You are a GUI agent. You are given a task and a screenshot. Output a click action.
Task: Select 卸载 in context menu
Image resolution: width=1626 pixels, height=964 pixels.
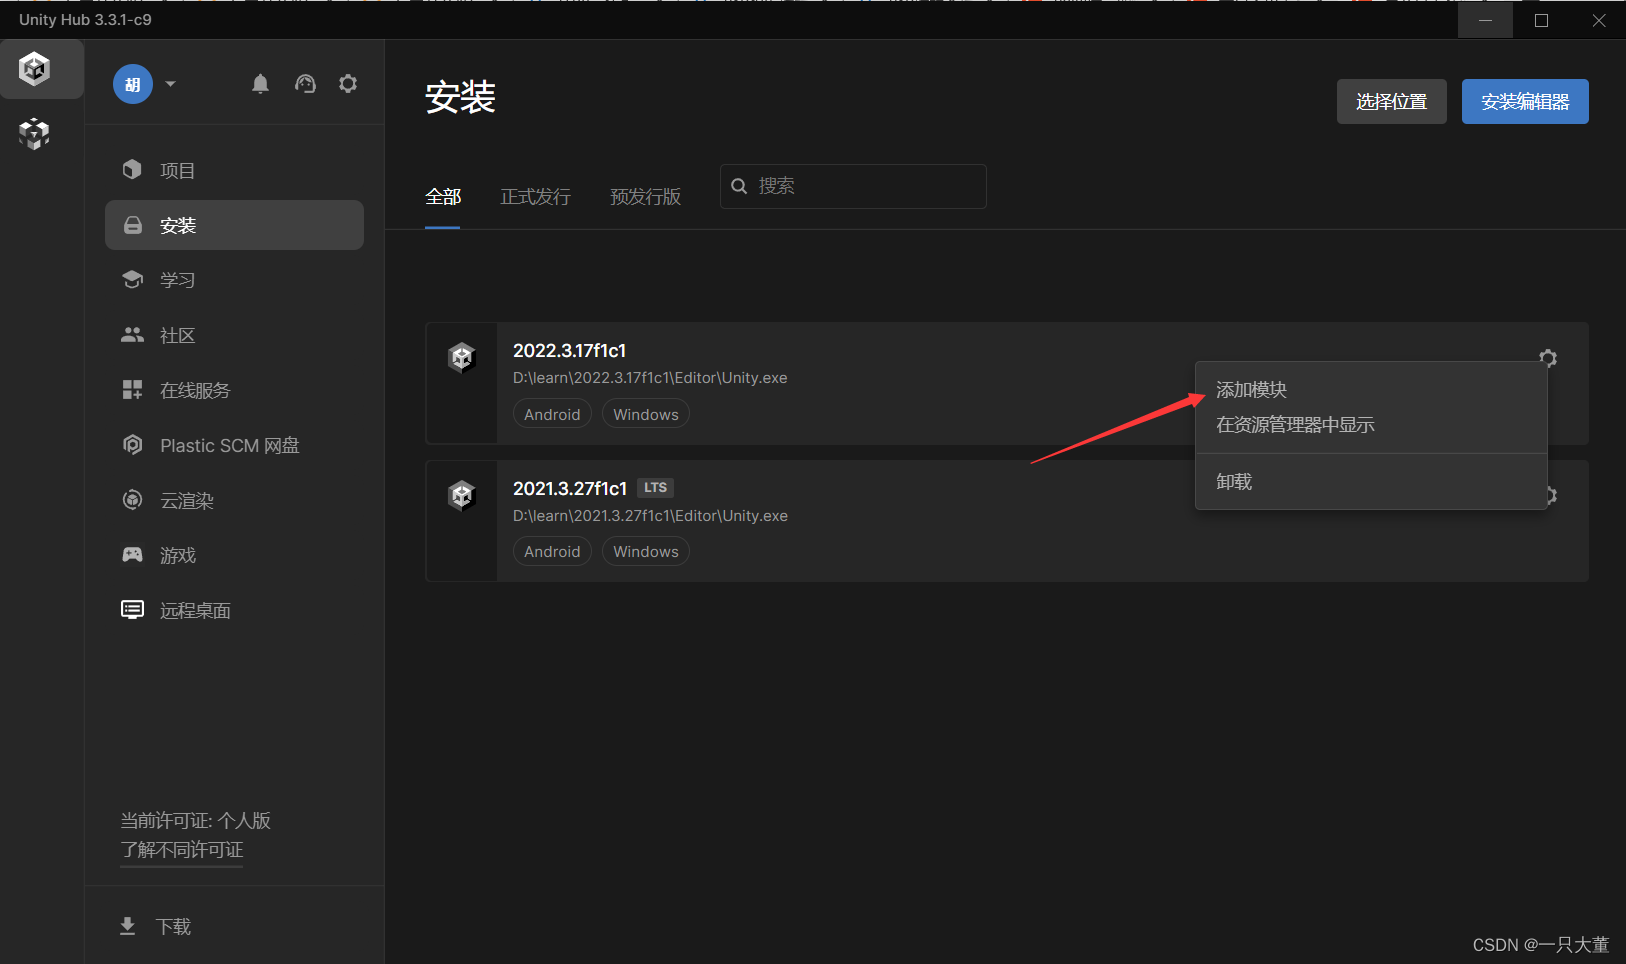click(x=1371, y=482)
